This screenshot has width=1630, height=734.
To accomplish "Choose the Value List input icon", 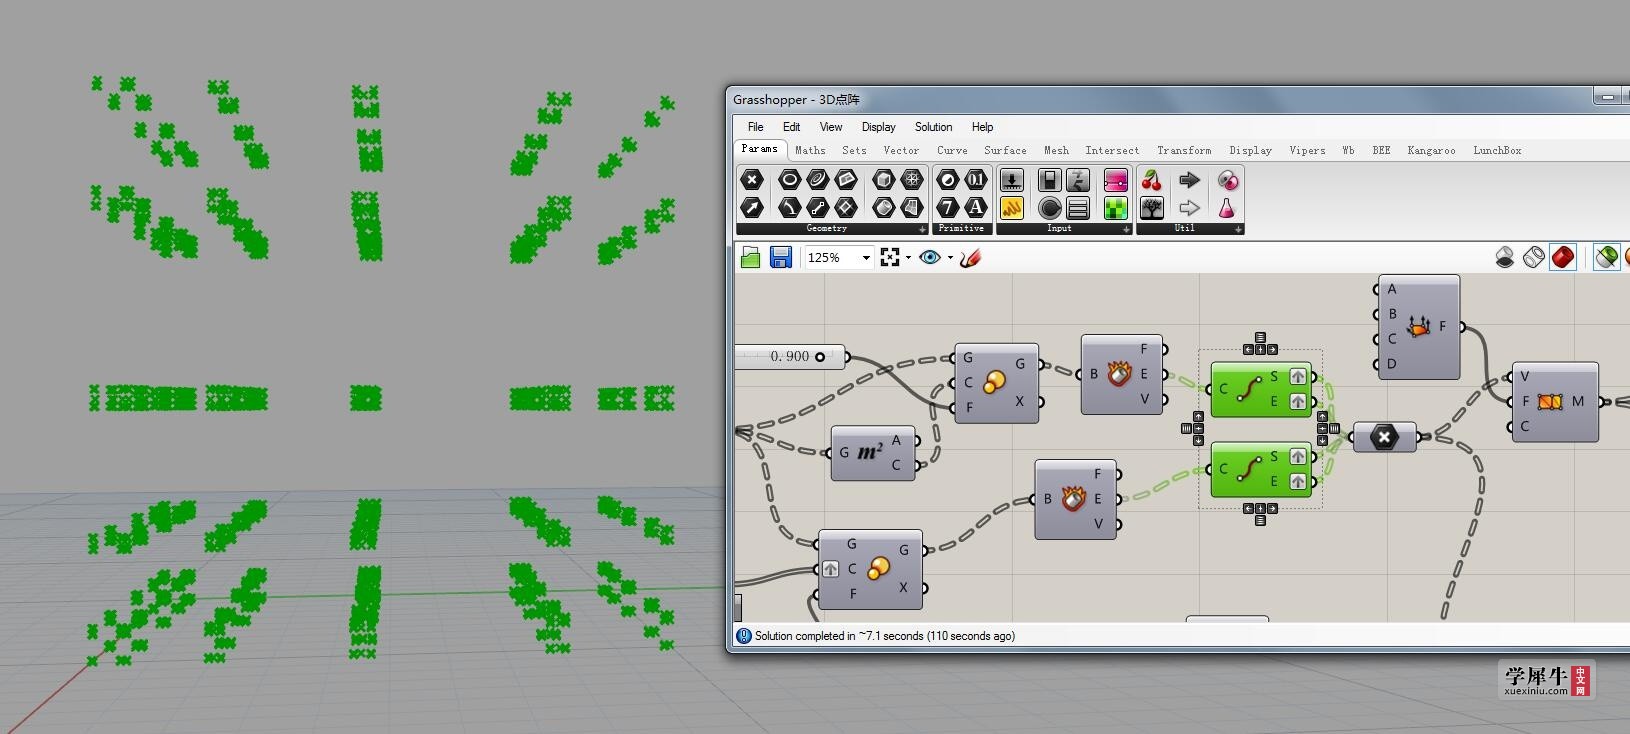I will click(1078, 208).
